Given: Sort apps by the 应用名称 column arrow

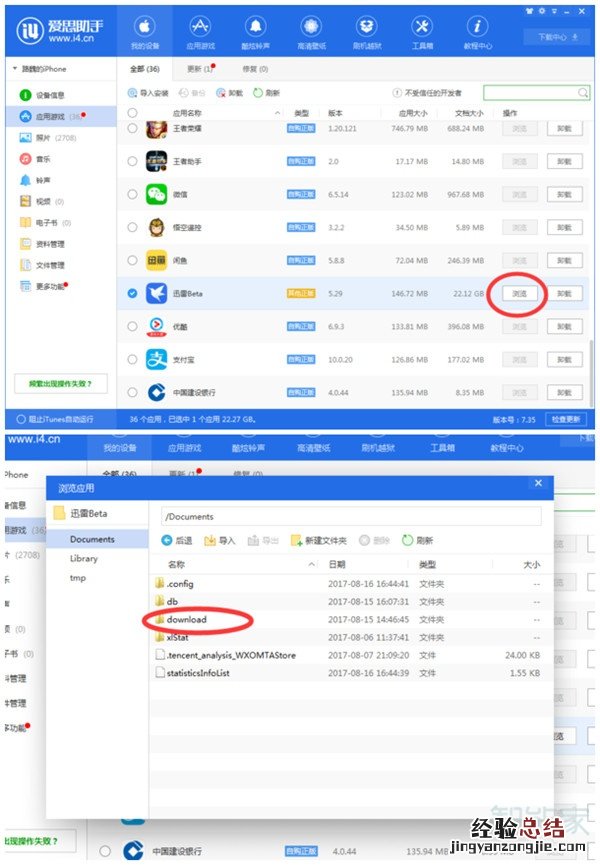Looking at the screenshot, I should tap(277, 113).
